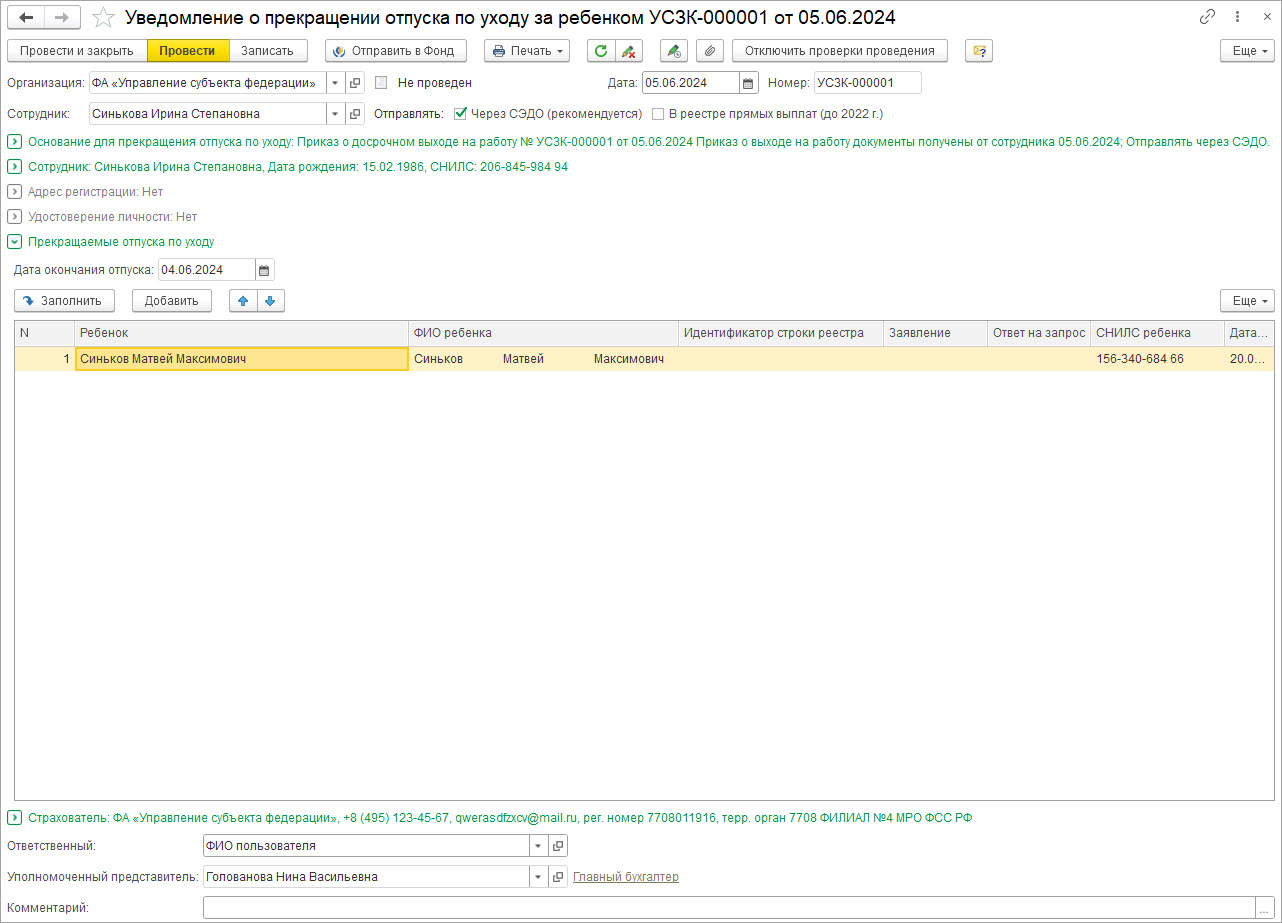Click the Ответ на запрос column header

pos(1039,333)
